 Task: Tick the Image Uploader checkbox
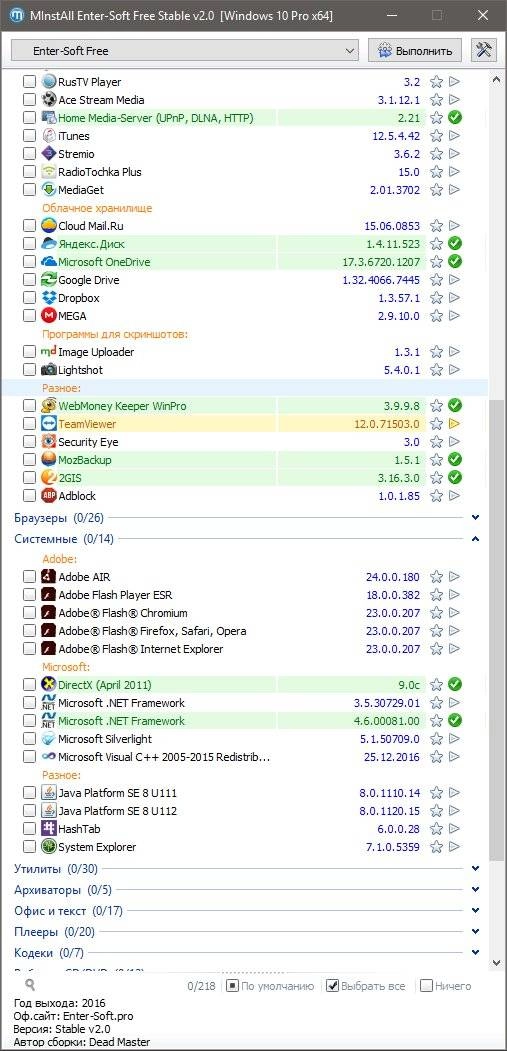click(30, 352)
